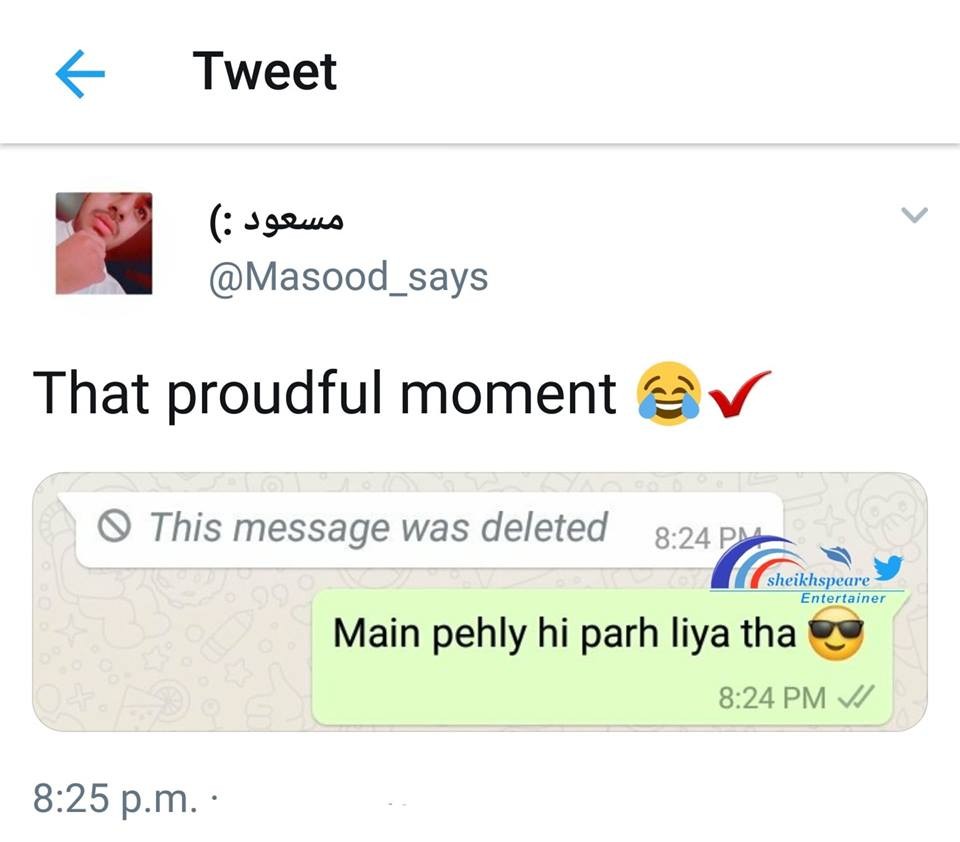The height and width of the screenshot is (842, 960).
Task: Click the Twitter bird in watermark
Action: 888,566
